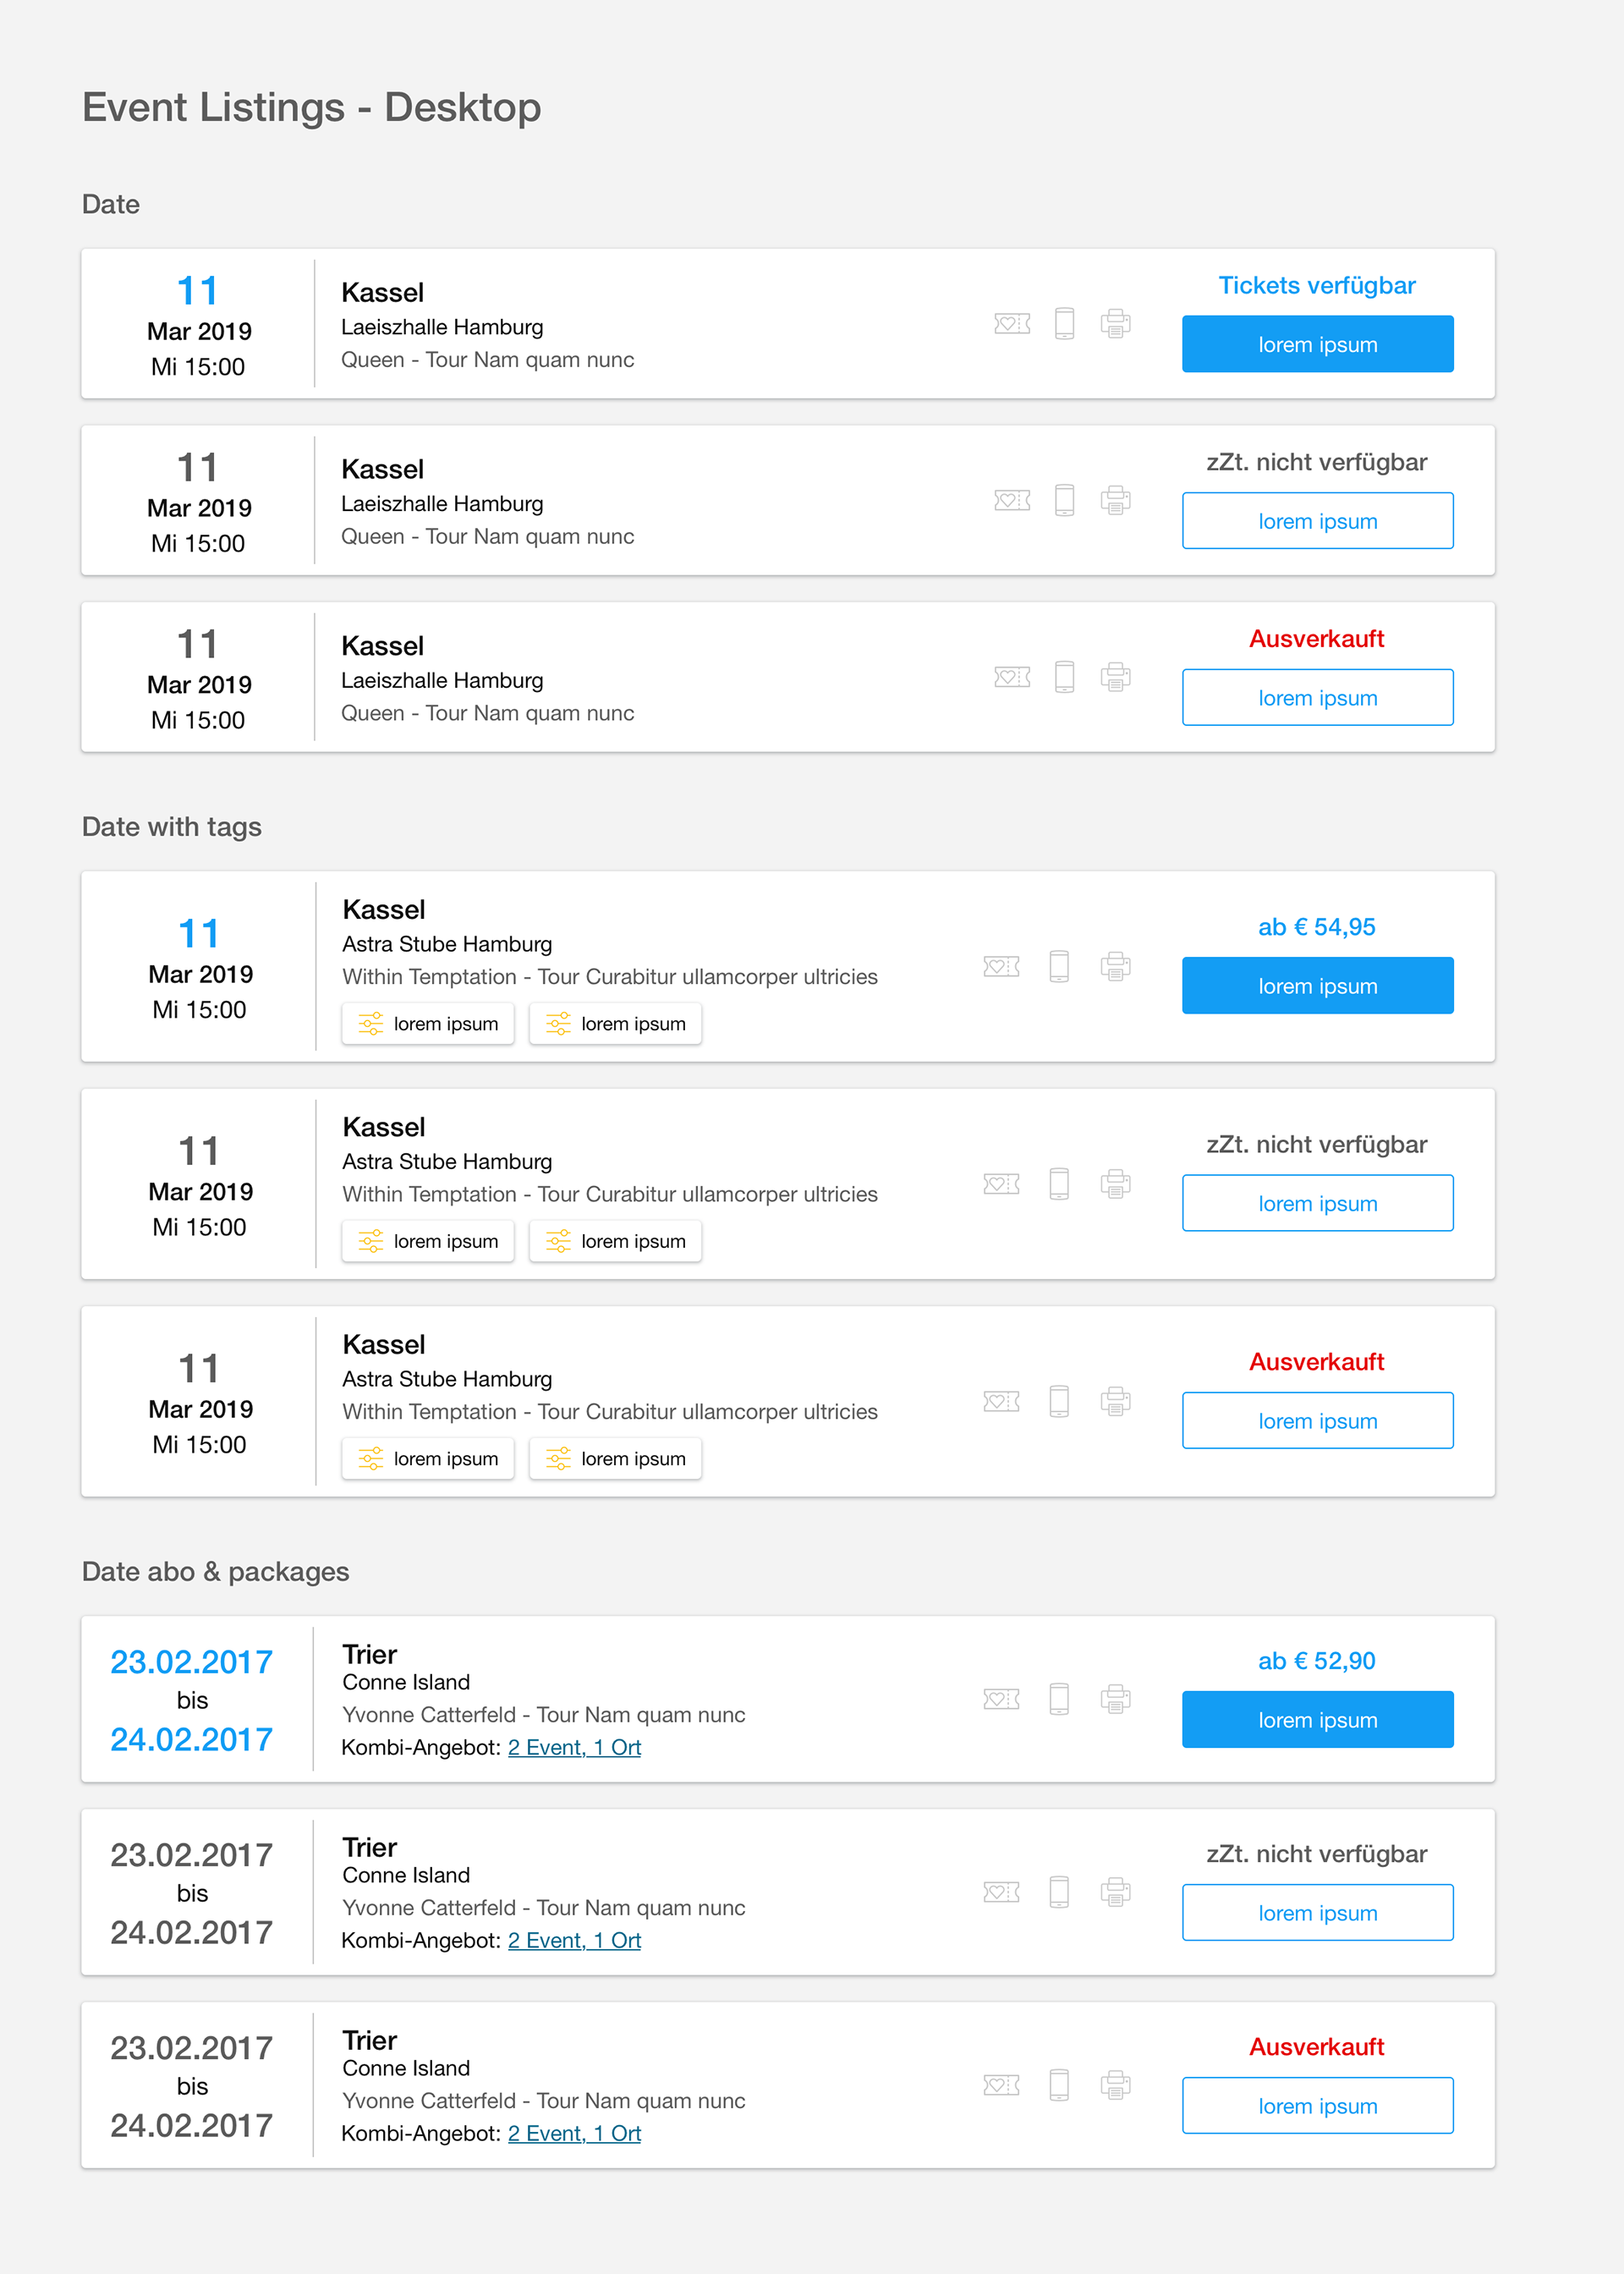Click the print icon in the ab € 54,95 row

click(1116, 966)
